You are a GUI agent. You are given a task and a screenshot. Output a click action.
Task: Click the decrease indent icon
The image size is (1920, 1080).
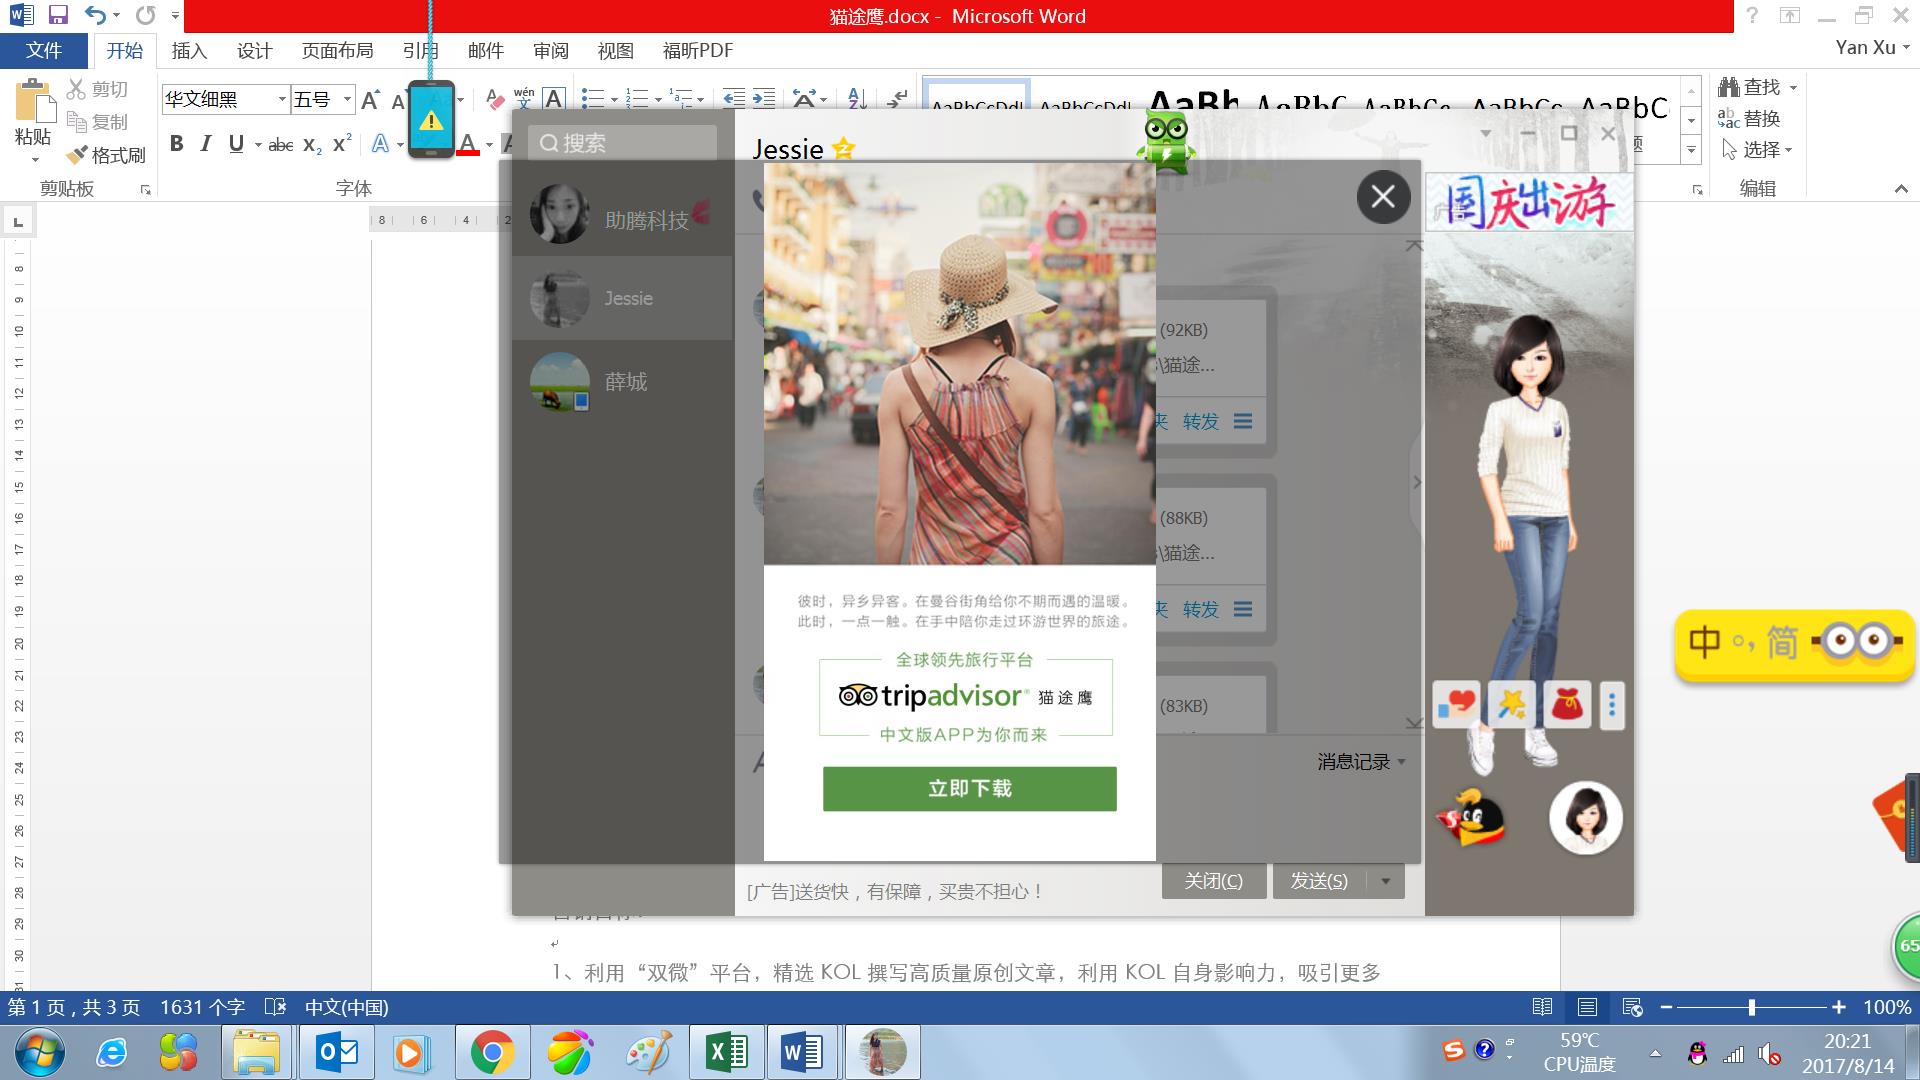click(734, 98)
